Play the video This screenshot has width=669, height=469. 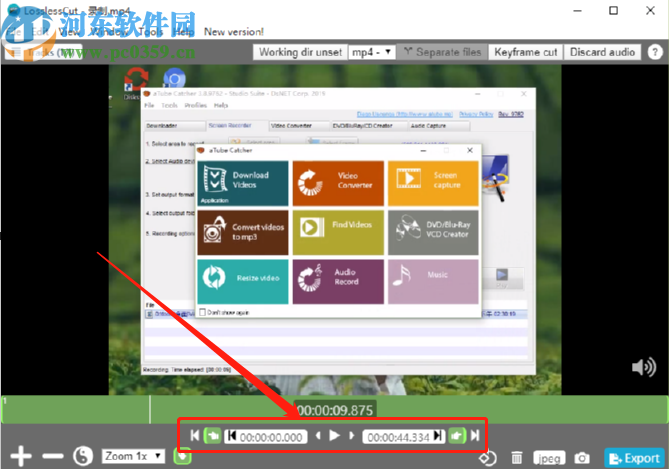[x=334, y=436]
